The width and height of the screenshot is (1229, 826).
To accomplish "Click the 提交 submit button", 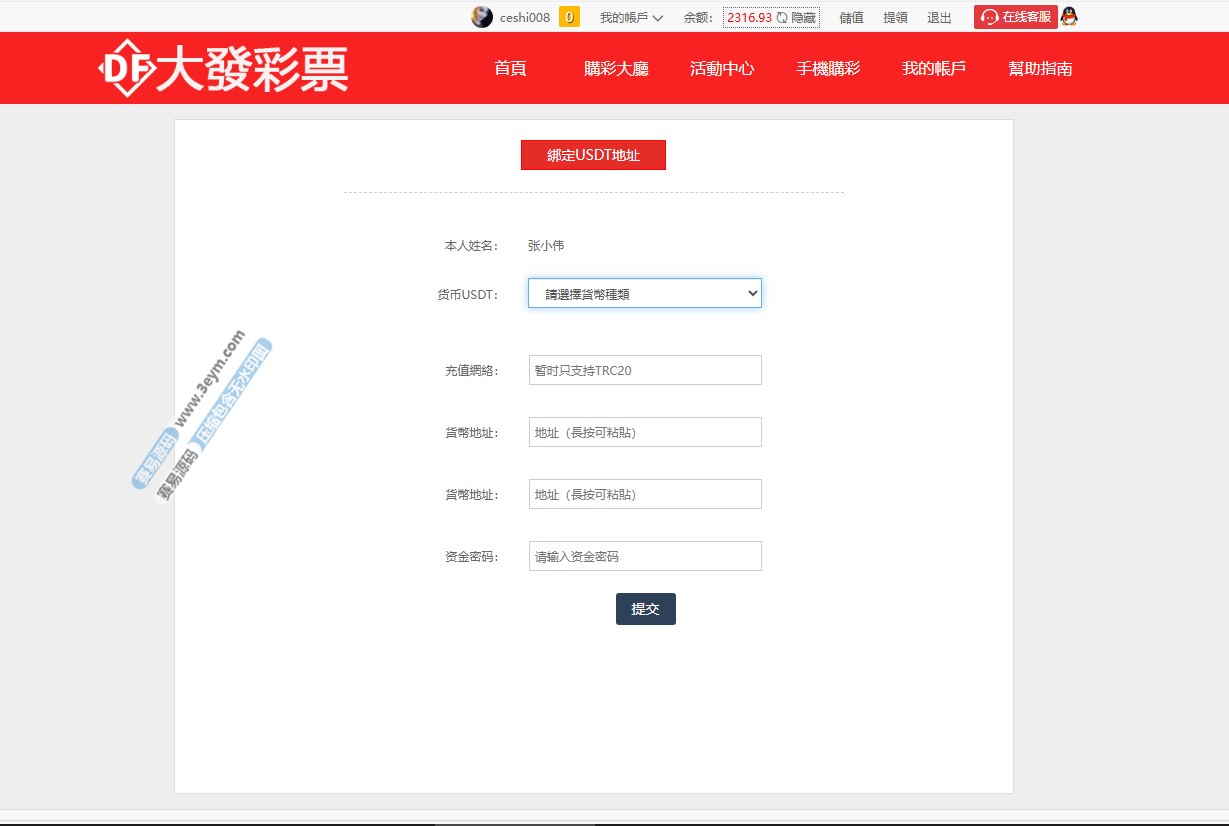I will pyautogui.click(x=645, y=609).
